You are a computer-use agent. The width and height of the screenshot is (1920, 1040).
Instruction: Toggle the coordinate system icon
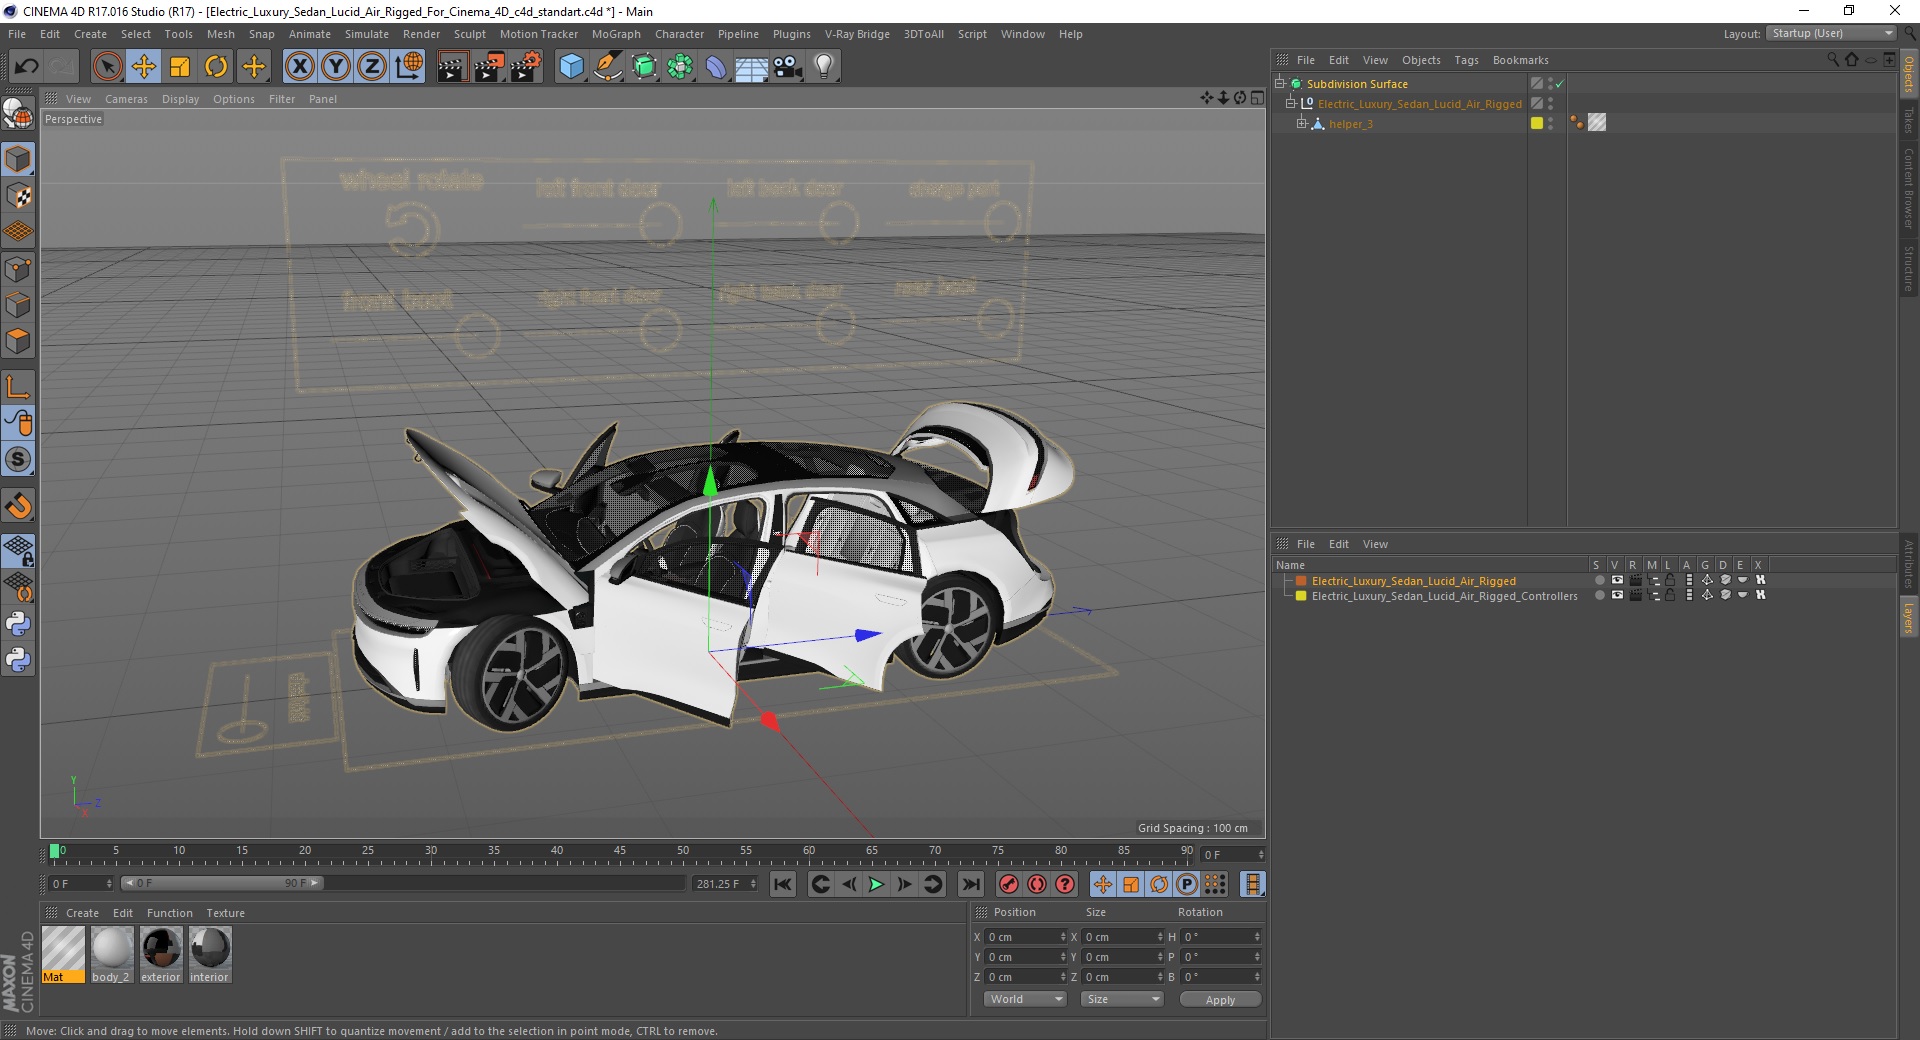click(409, 67)
